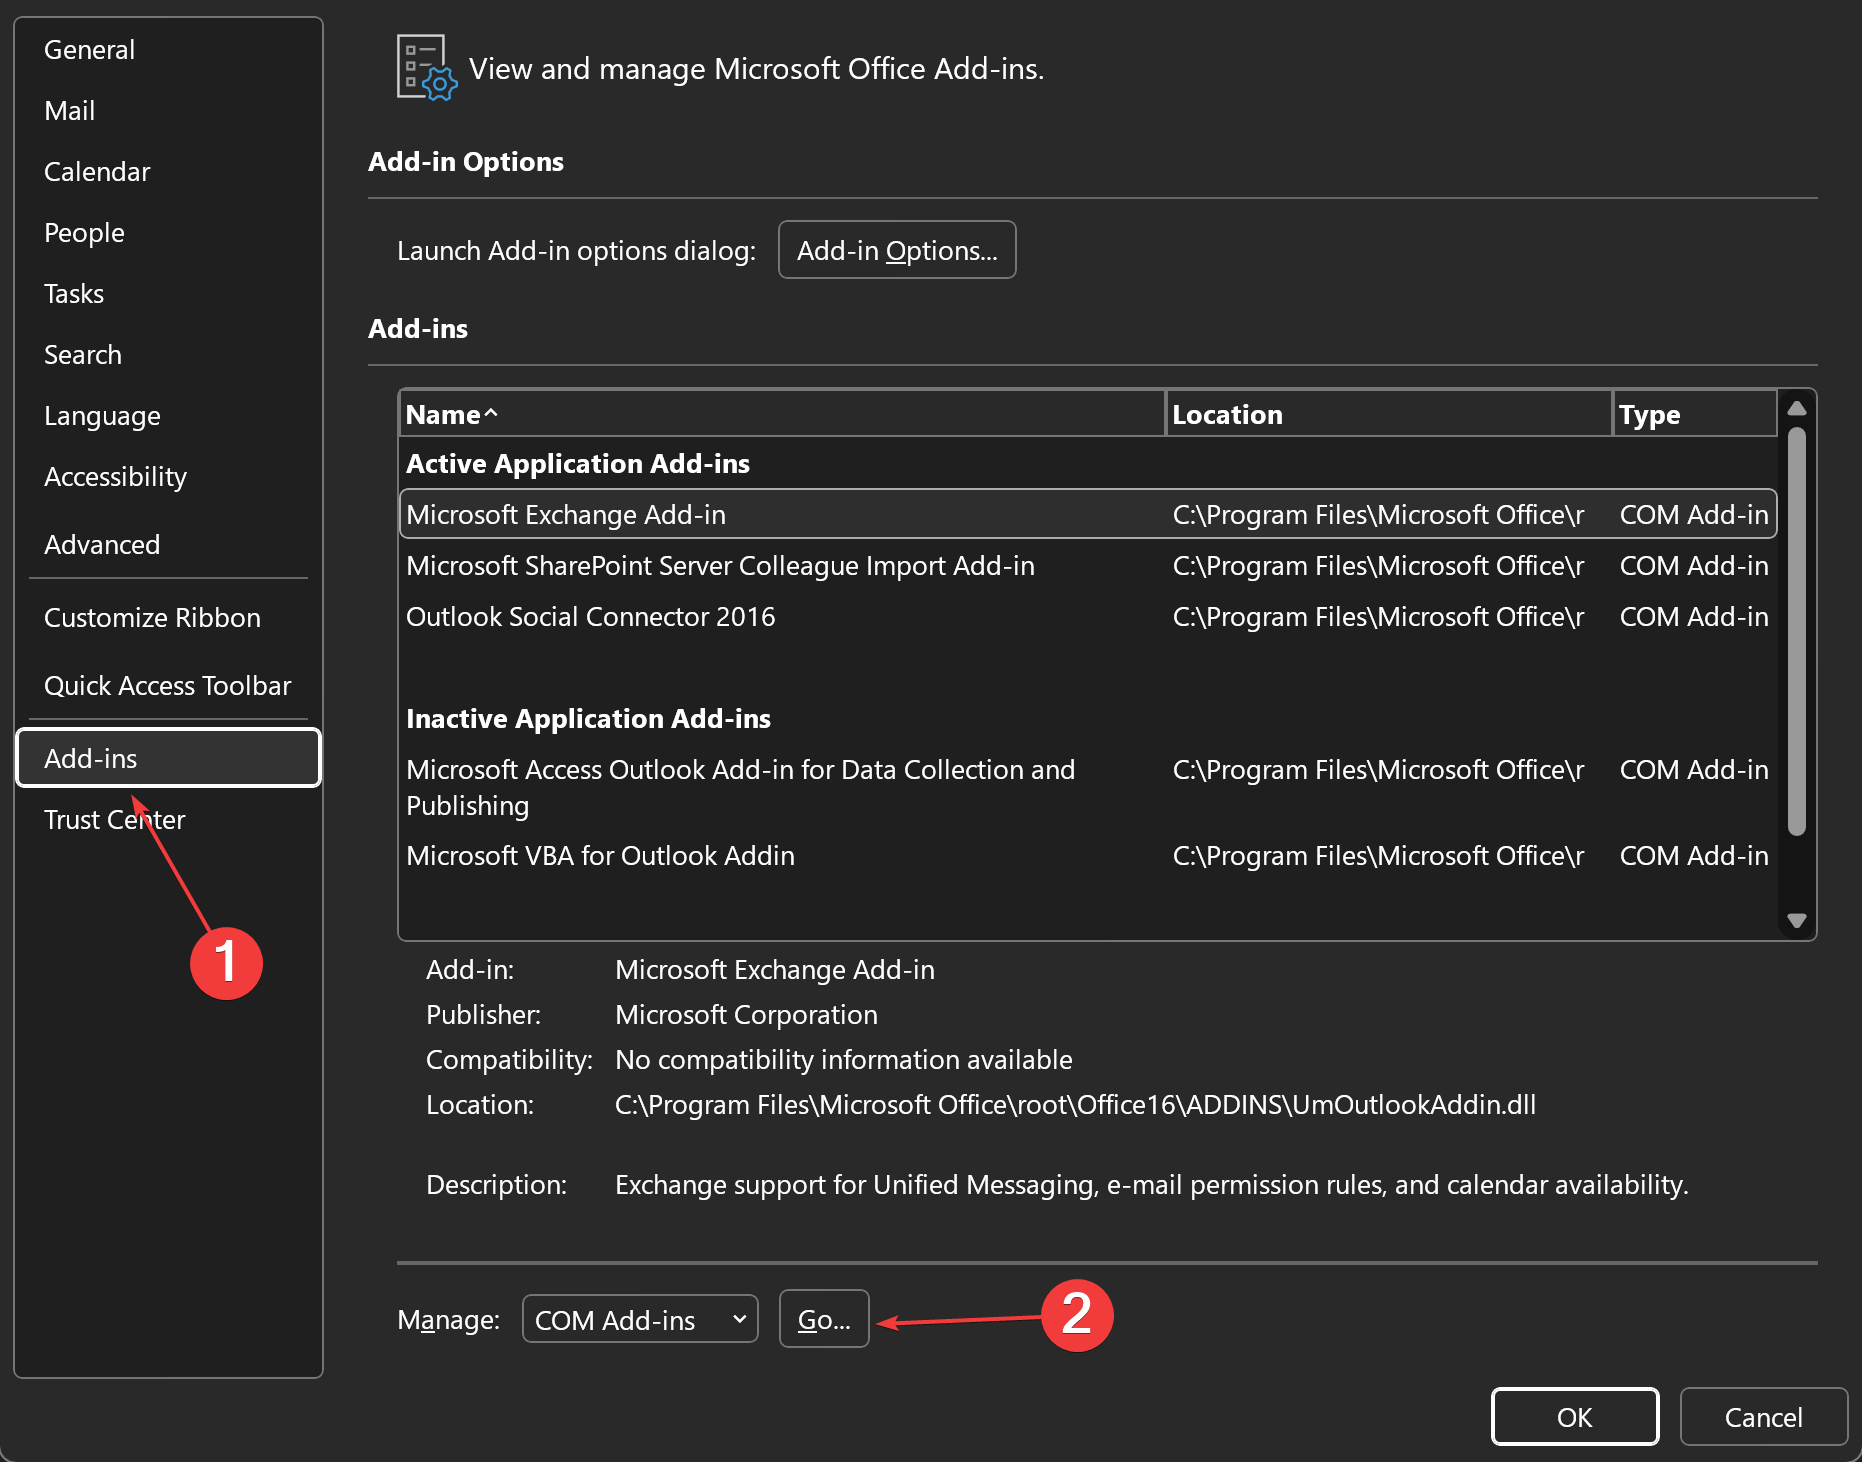Select Mail in the sidebar

168,111
